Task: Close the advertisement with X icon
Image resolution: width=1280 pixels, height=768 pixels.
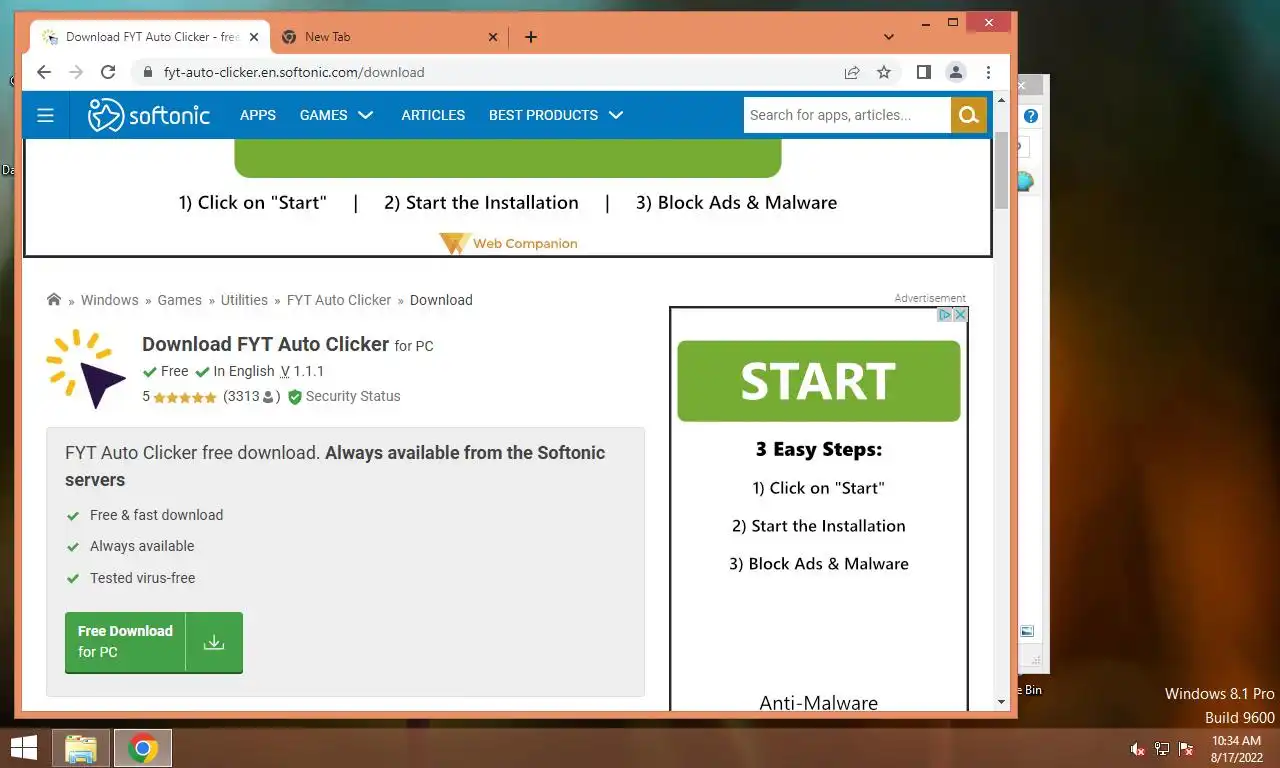Action: (960, 314)
